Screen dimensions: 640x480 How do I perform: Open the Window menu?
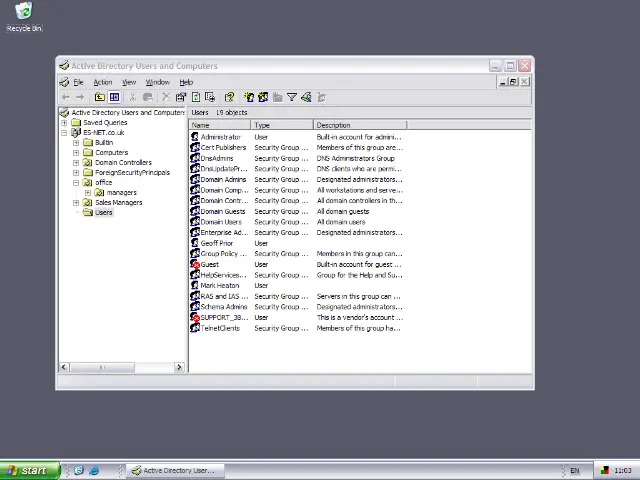pos(158,82)
